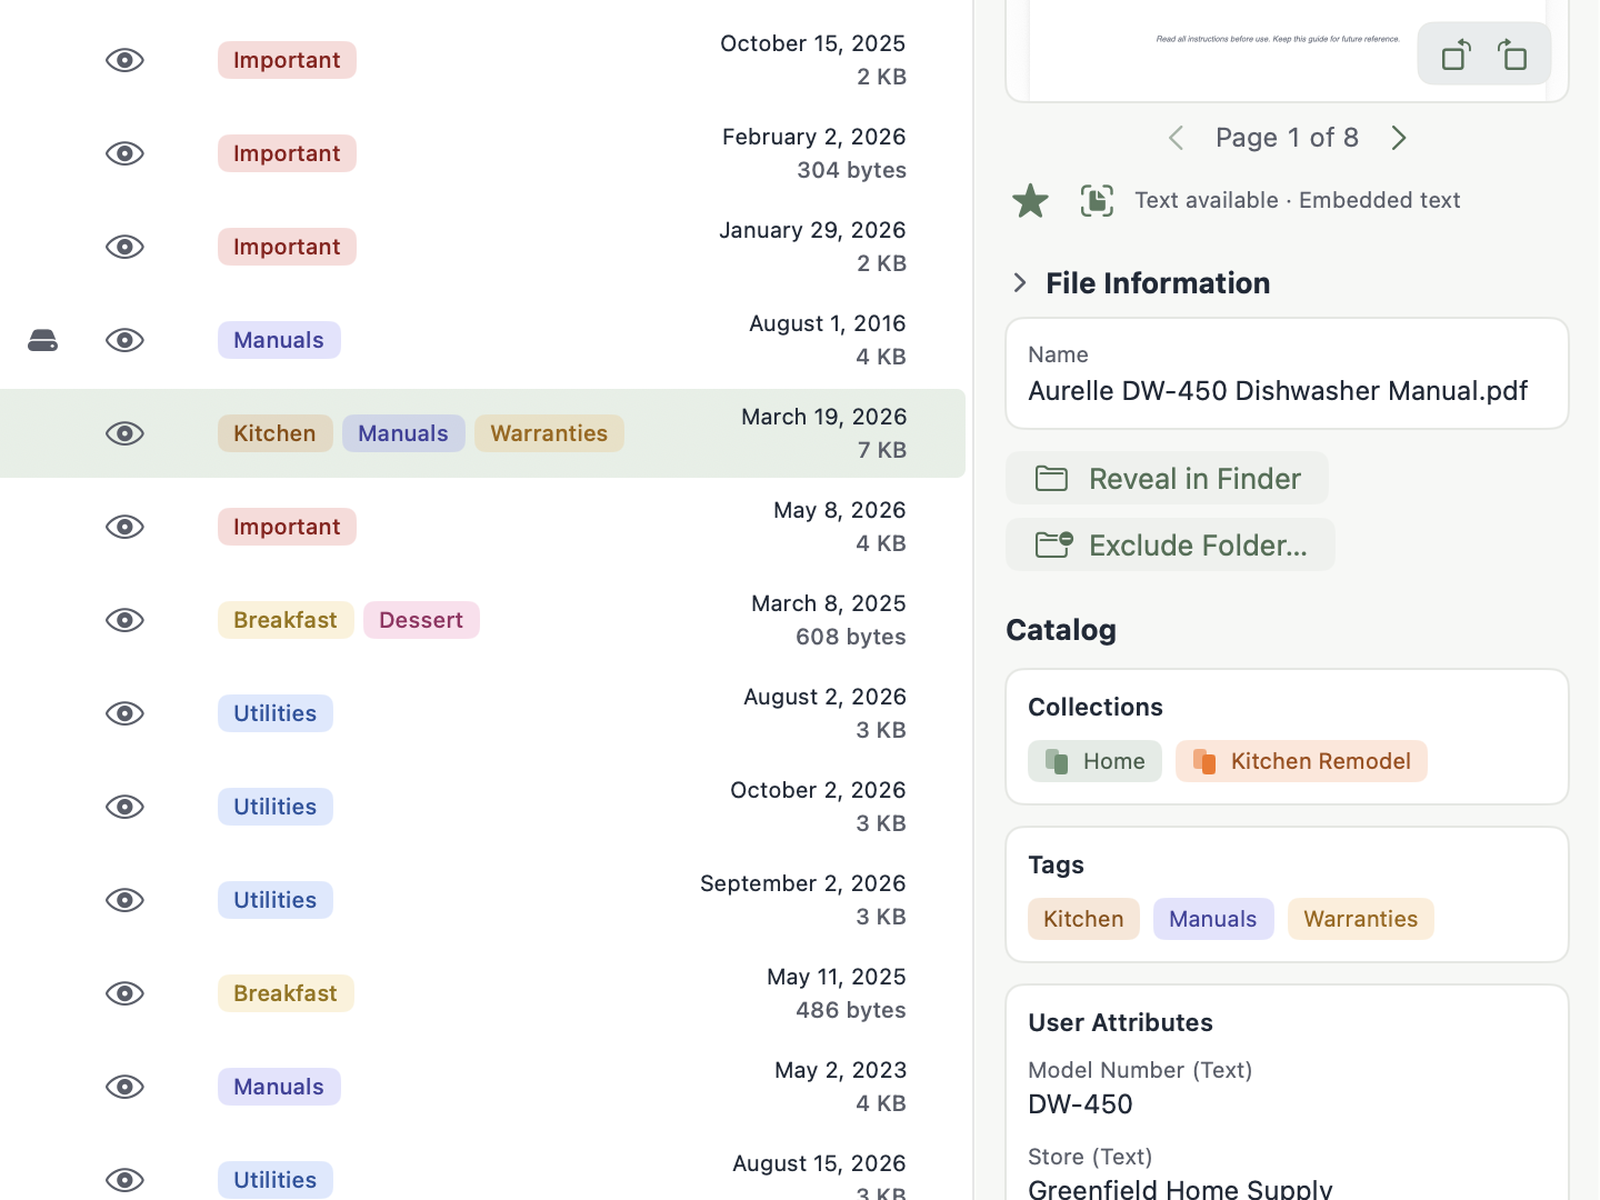Click the Dessert tag in the file list

pos(421,620)
